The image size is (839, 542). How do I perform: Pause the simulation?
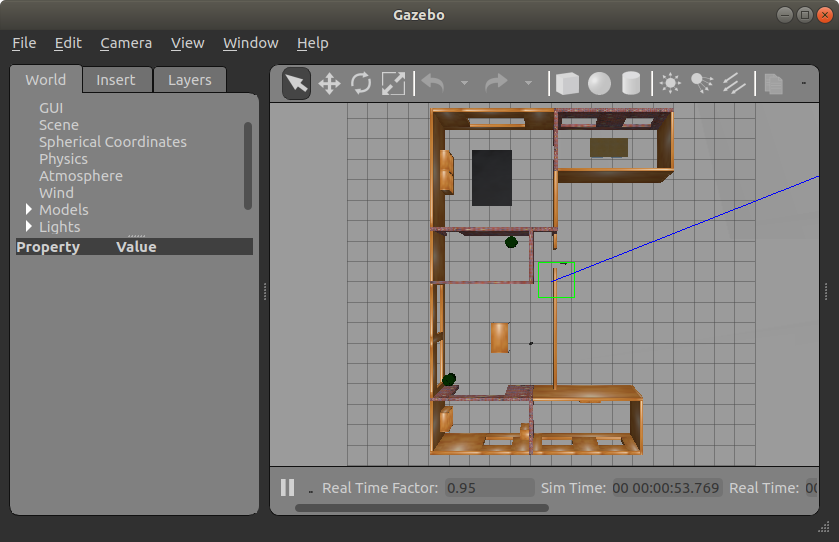(x=288, y=487)
